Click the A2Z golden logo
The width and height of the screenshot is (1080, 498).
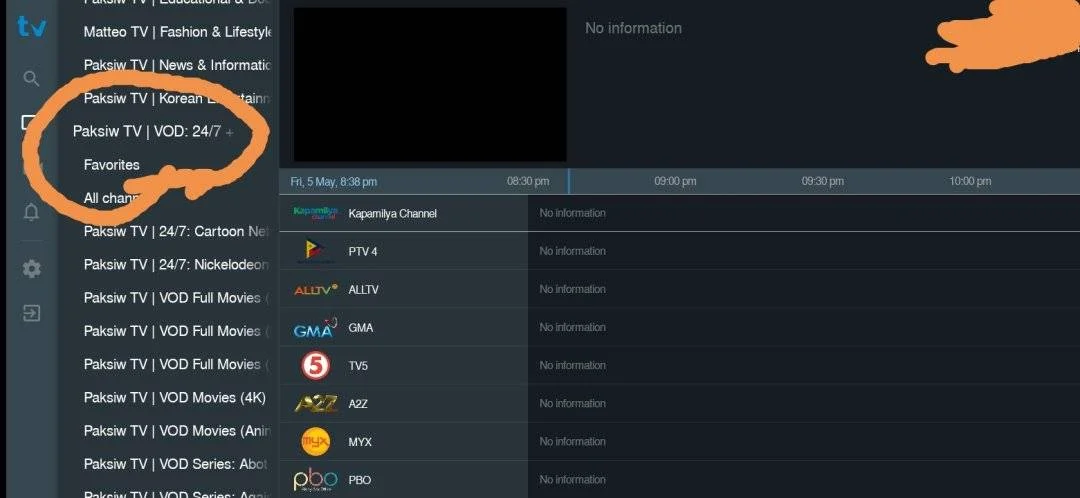(315, 404)
